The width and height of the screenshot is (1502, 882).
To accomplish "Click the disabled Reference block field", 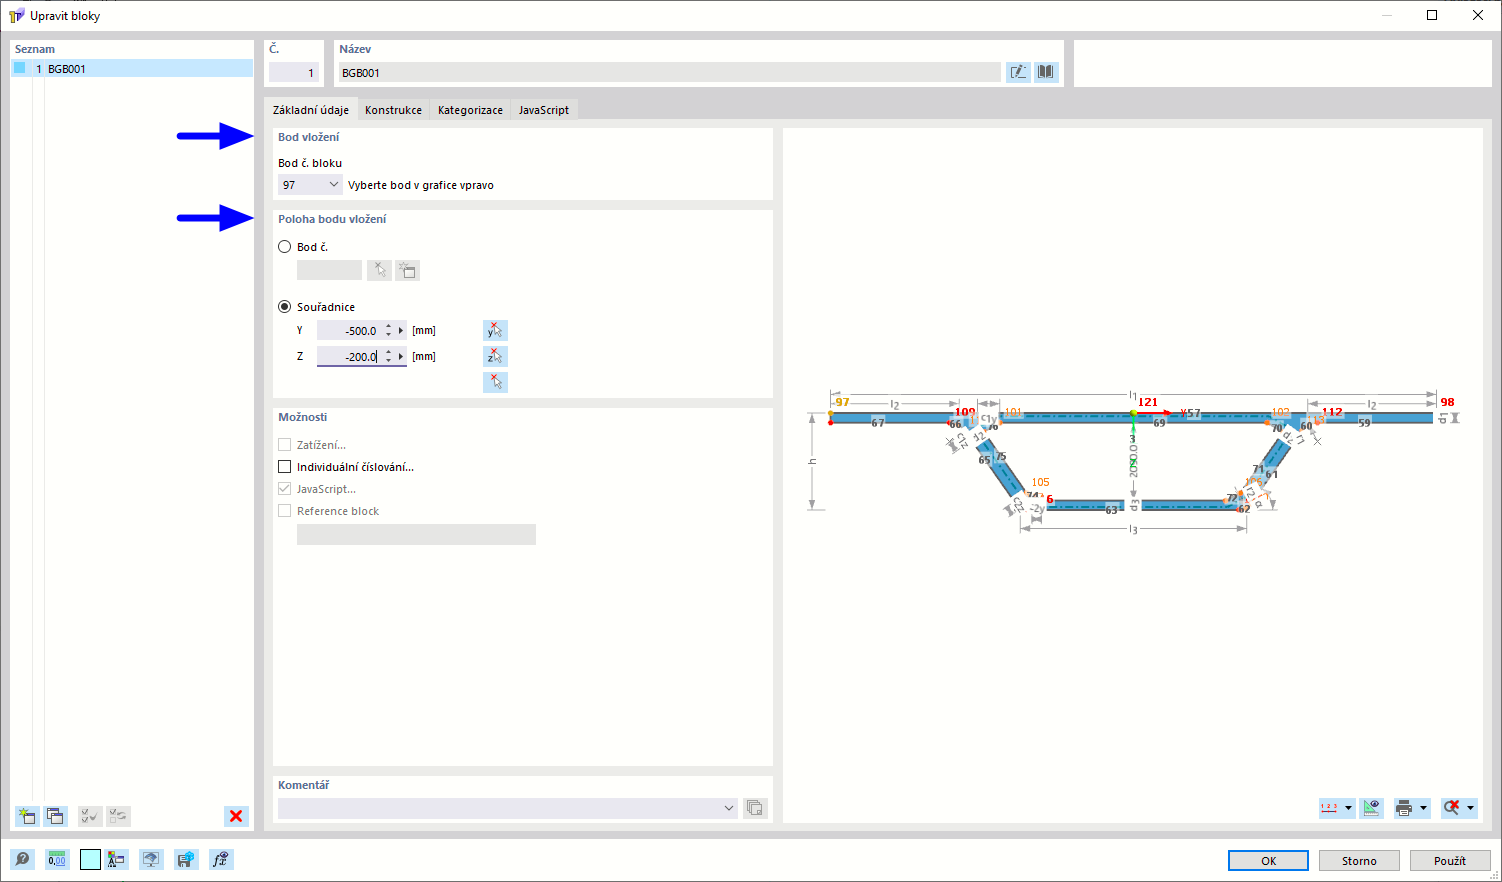I will tap(416, 534).
